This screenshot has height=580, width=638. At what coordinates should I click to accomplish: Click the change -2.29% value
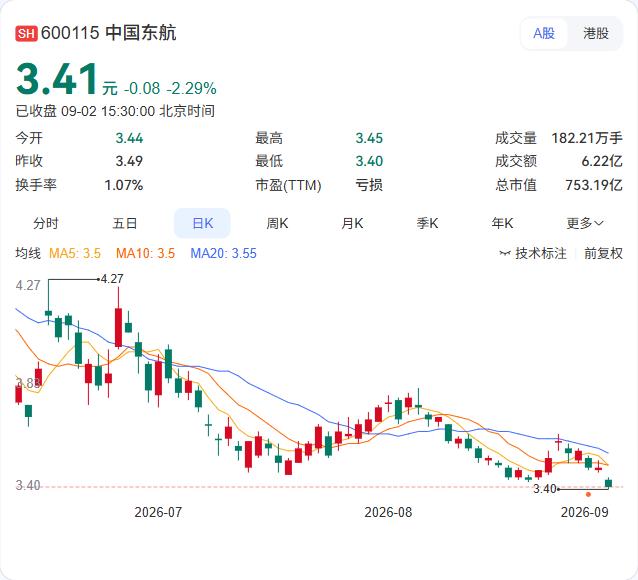click(192, 88)
